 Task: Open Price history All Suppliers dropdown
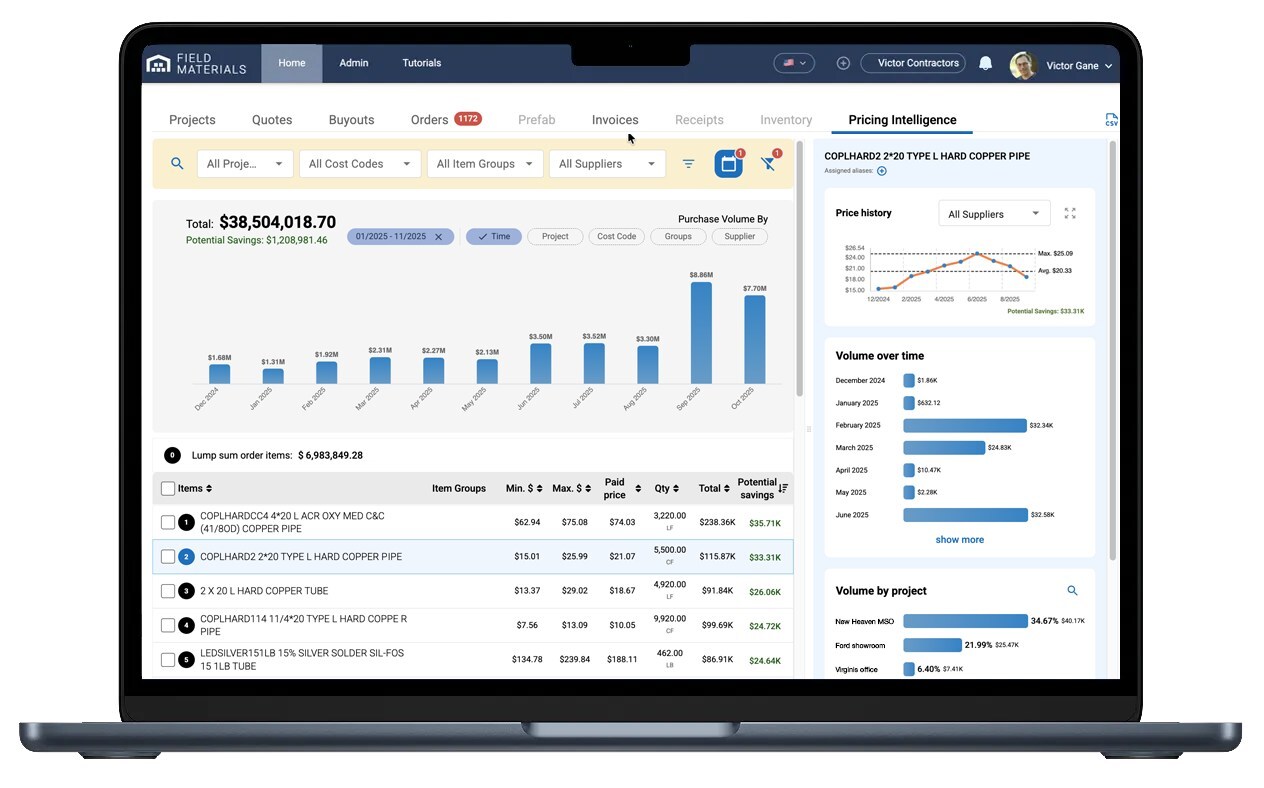[993, 214]
